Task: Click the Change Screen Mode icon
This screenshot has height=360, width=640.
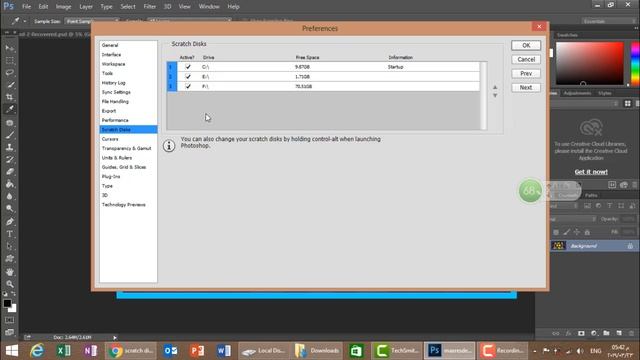Action: tap(9, 332)
